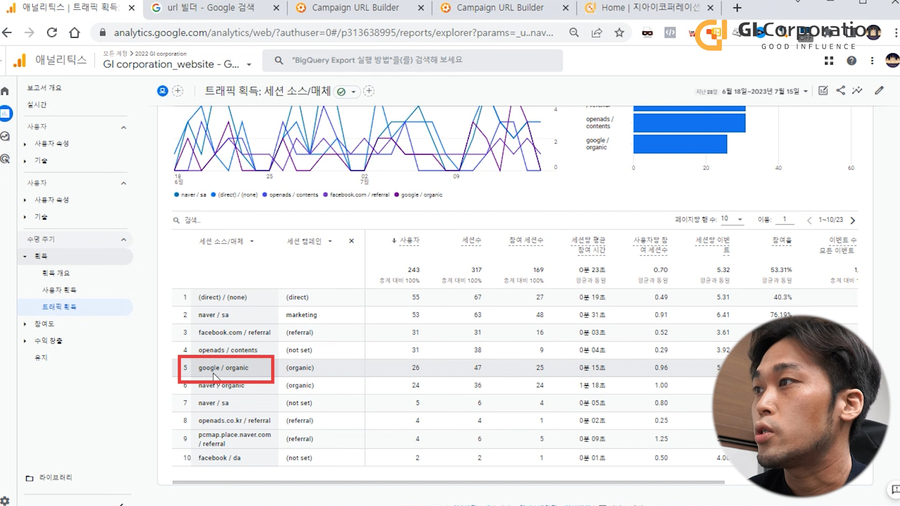Viewport: 900px width, 506px height.
Task: Open 보고서 개요 in sidebar
Action: click(44, 88)
